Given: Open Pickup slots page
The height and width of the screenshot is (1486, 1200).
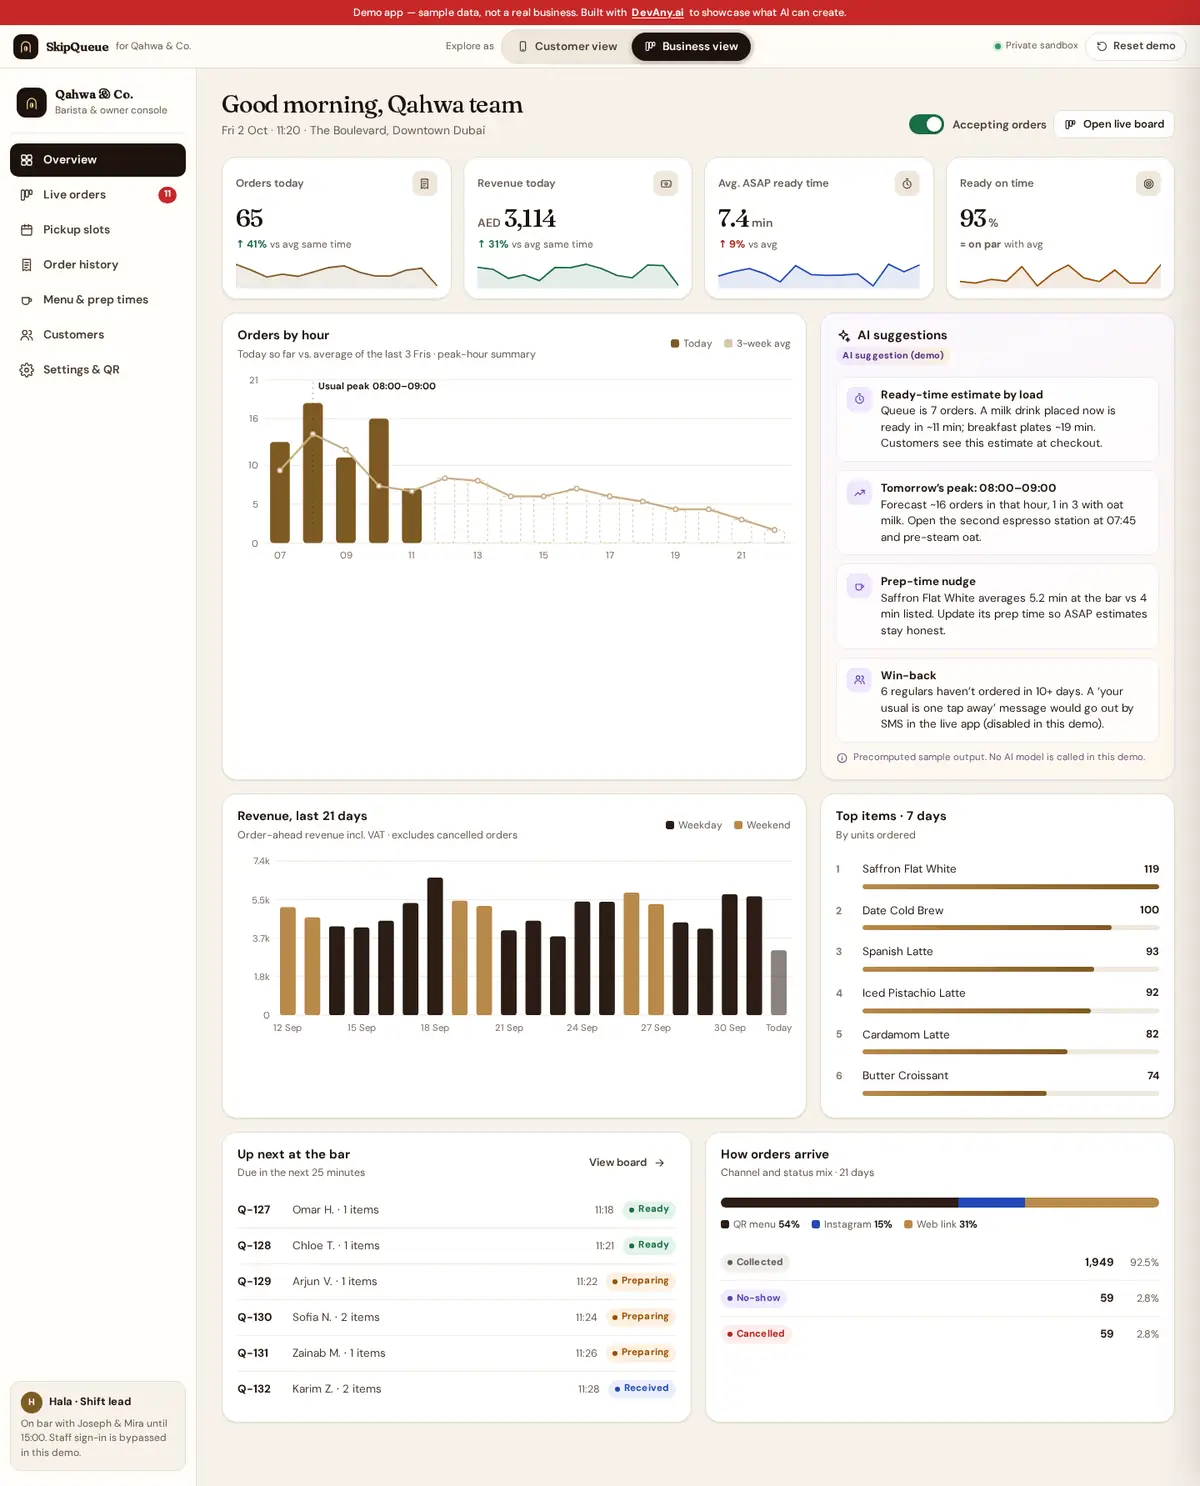Looking at the screenshot, I should [98, 230].
